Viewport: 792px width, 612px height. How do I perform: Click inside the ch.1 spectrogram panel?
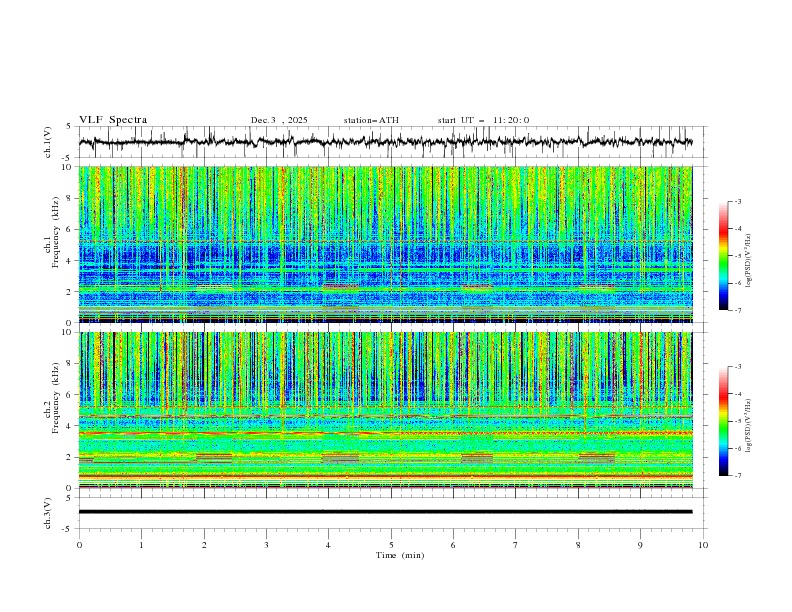click(x=390, y=244)
